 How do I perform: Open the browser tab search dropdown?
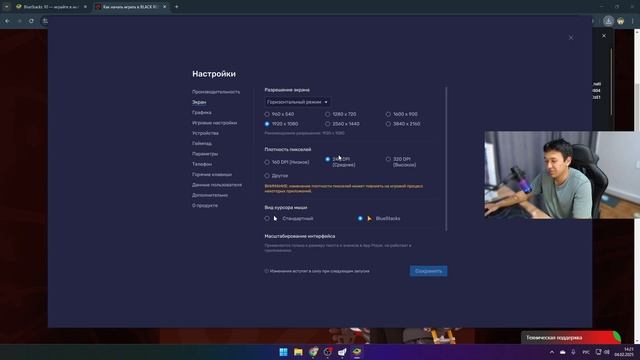click(6, 7)
